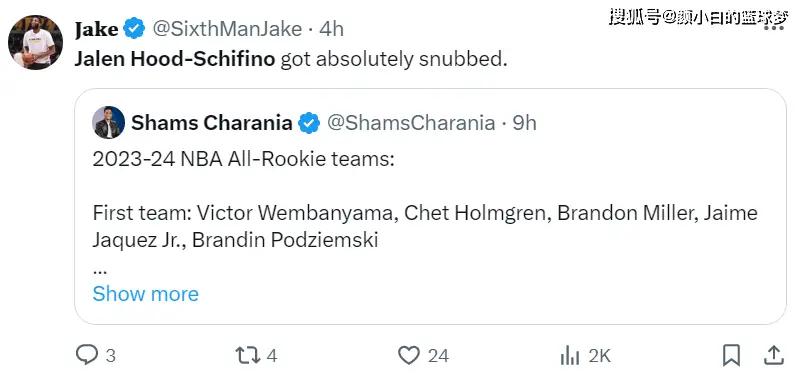Image resolution: width=805 pixels, height=381 pixels.
Task: Click the Jake display name
Action: [97, 29]
